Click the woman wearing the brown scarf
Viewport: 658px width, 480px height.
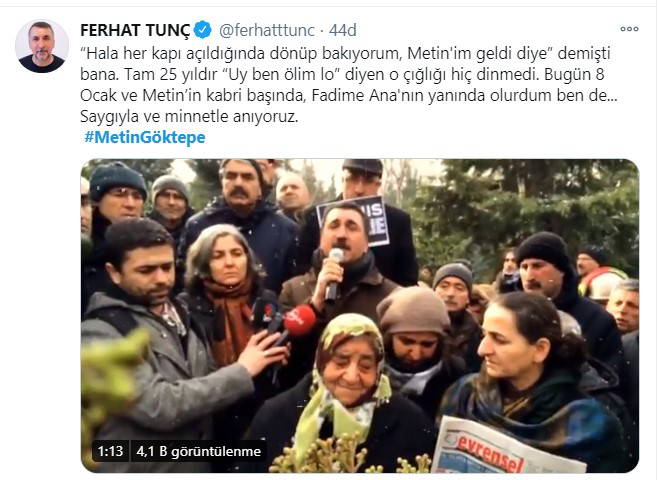pos(227,294)
